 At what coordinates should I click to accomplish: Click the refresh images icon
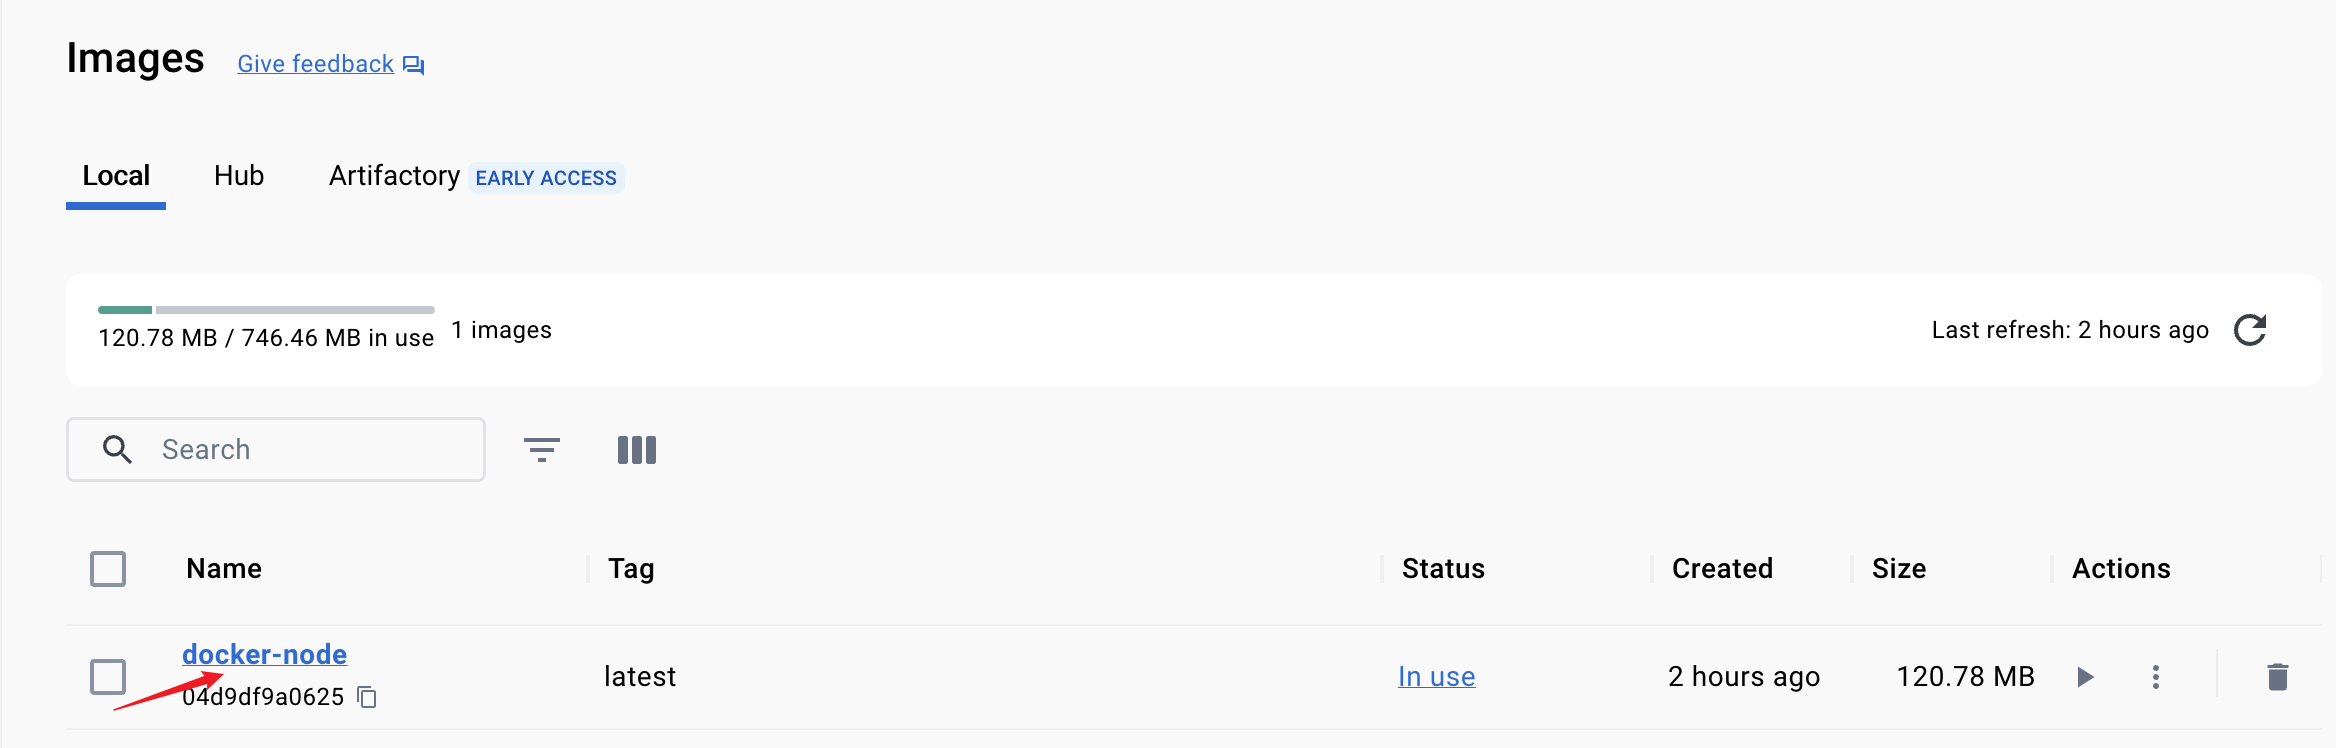pos(2250,330)
